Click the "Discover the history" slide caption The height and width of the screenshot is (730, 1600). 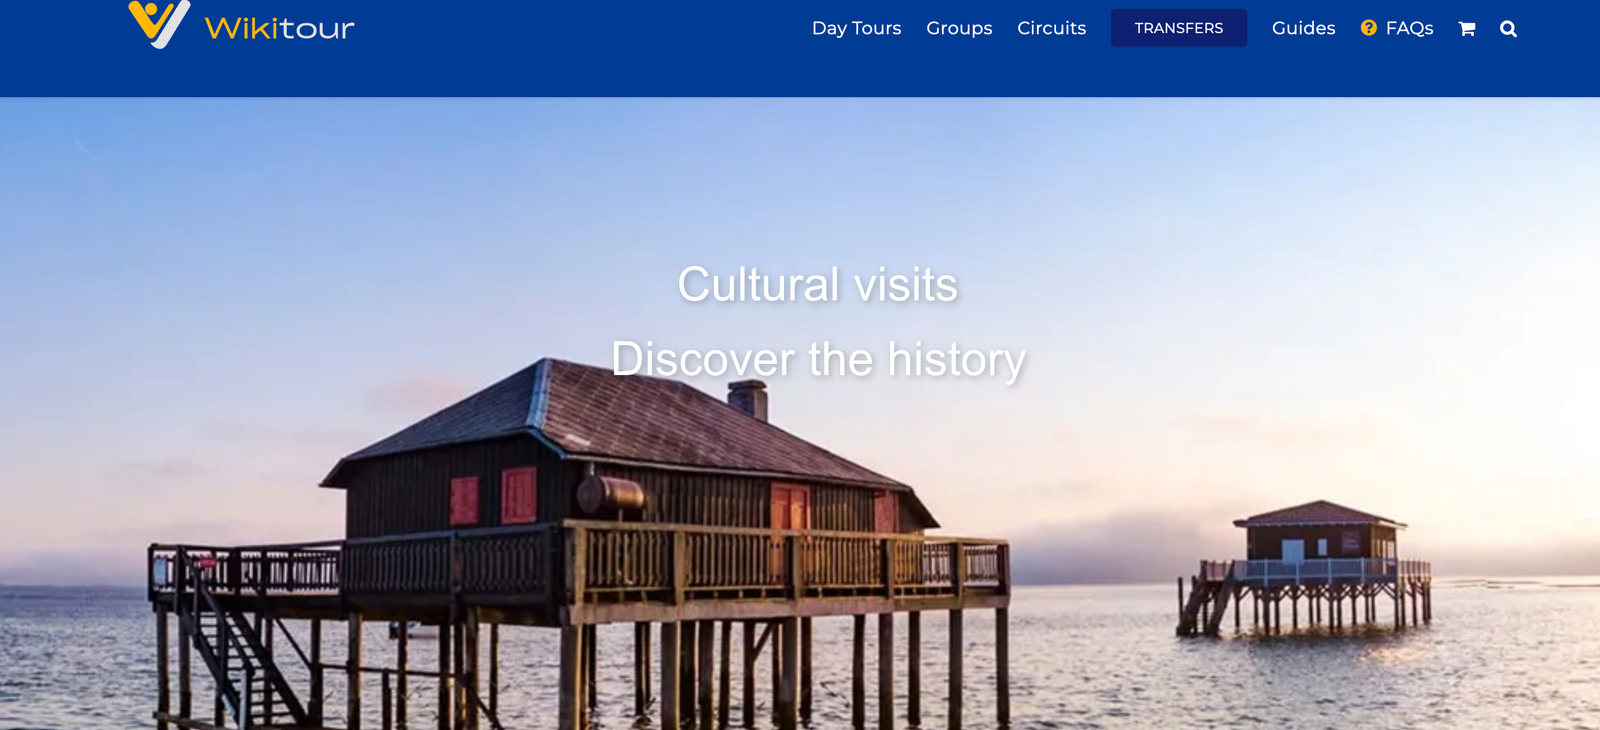(818, 359)
